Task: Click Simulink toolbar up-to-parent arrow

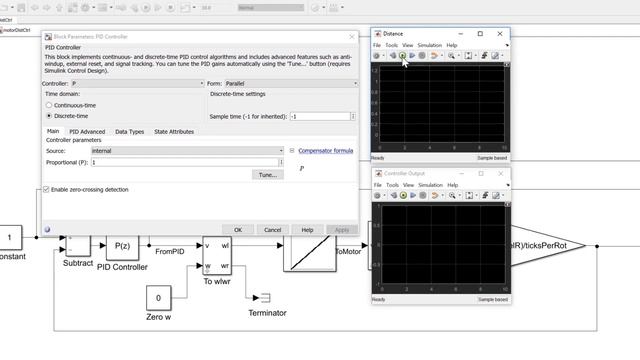Action: [59, 8]
